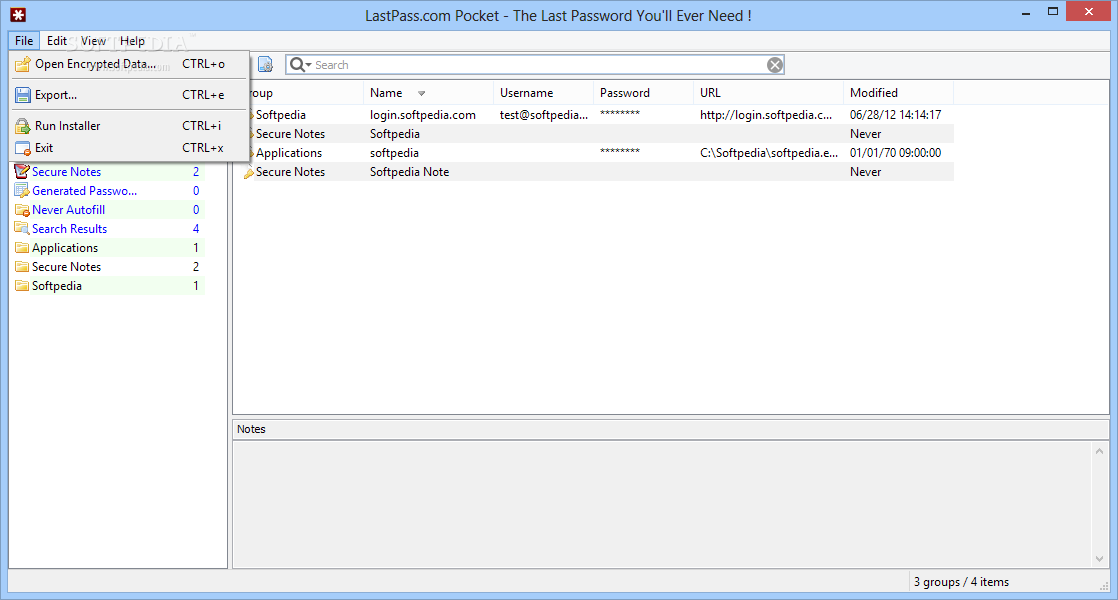Click the 01/01/70 09:00:00 modified date
The image size is (1118, 600).
click(x=896, y=153)
